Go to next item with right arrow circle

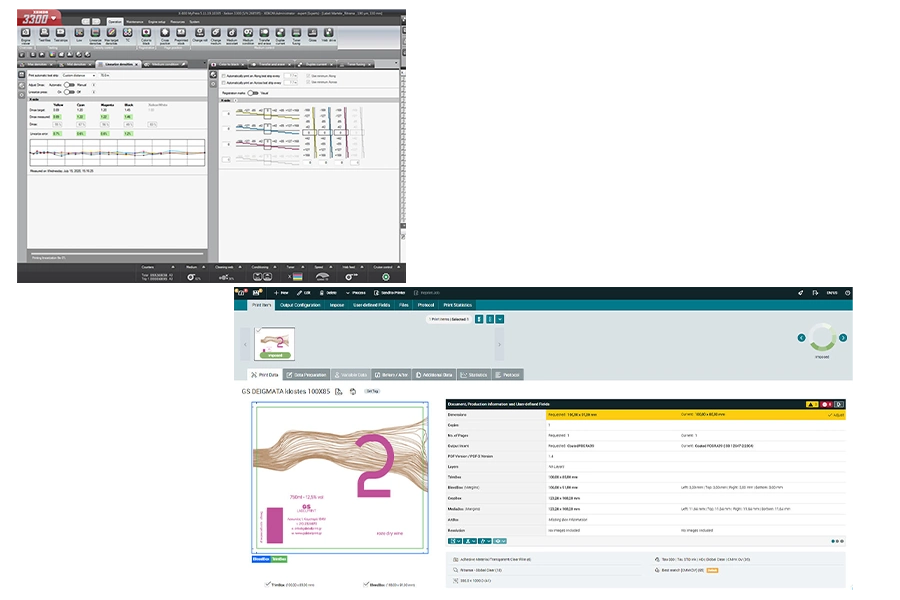(842, 337)
